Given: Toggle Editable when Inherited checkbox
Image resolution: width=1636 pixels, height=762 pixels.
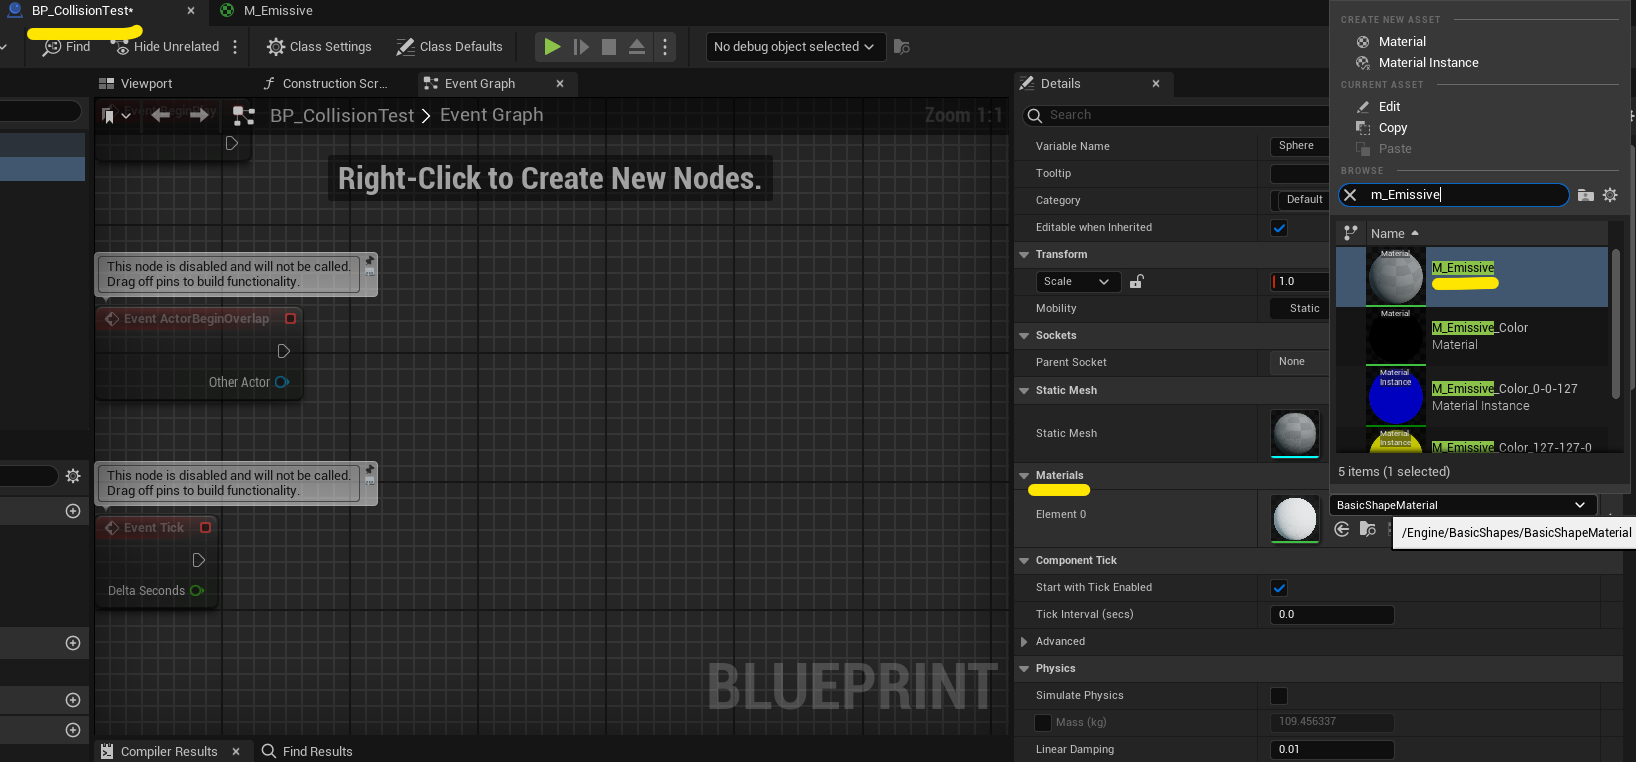Looking at the screenshot, I should (x=1279, y=228).
